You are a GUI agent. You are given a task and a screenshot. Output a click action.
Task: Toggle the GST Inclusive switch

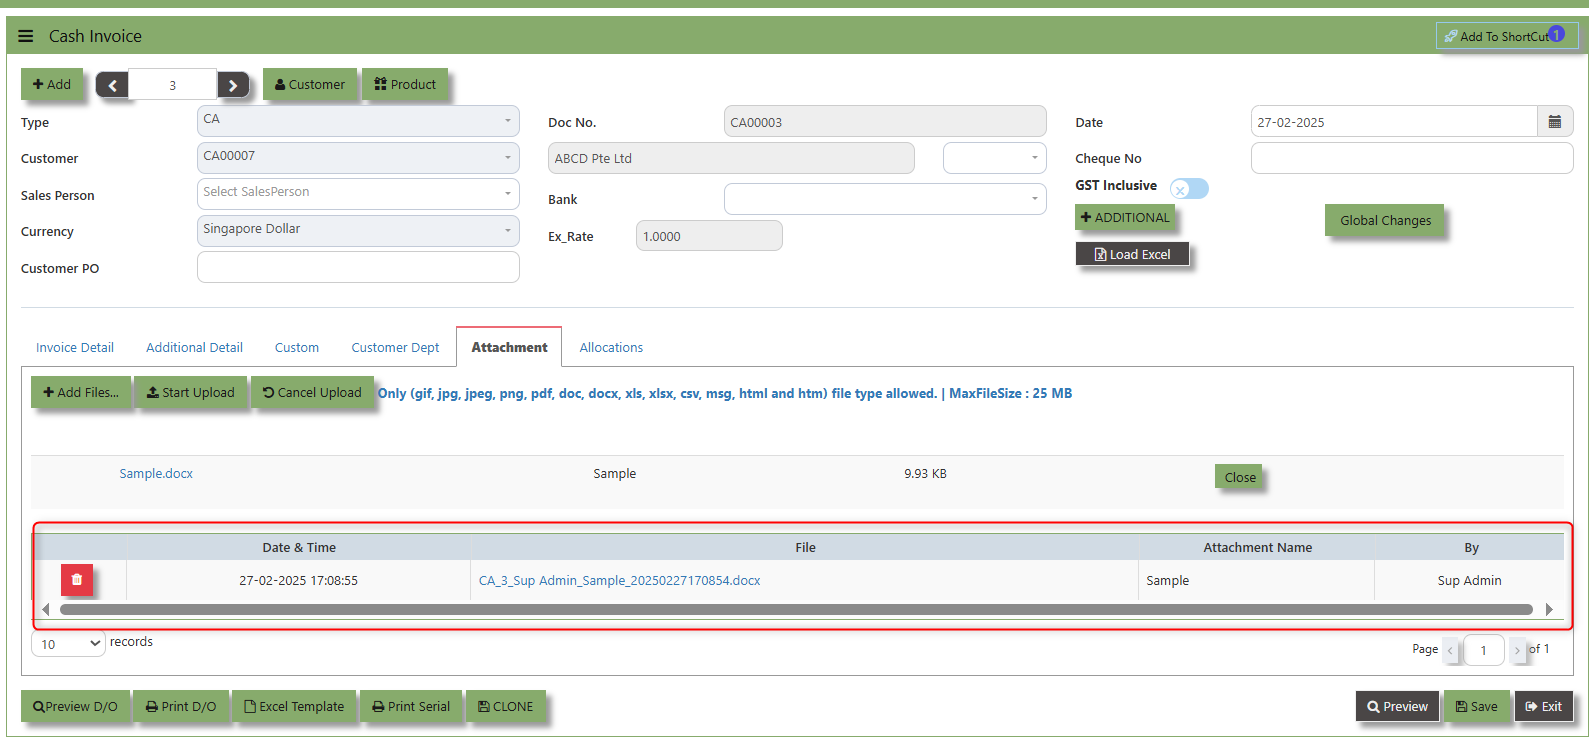[x=1189, y=189]
